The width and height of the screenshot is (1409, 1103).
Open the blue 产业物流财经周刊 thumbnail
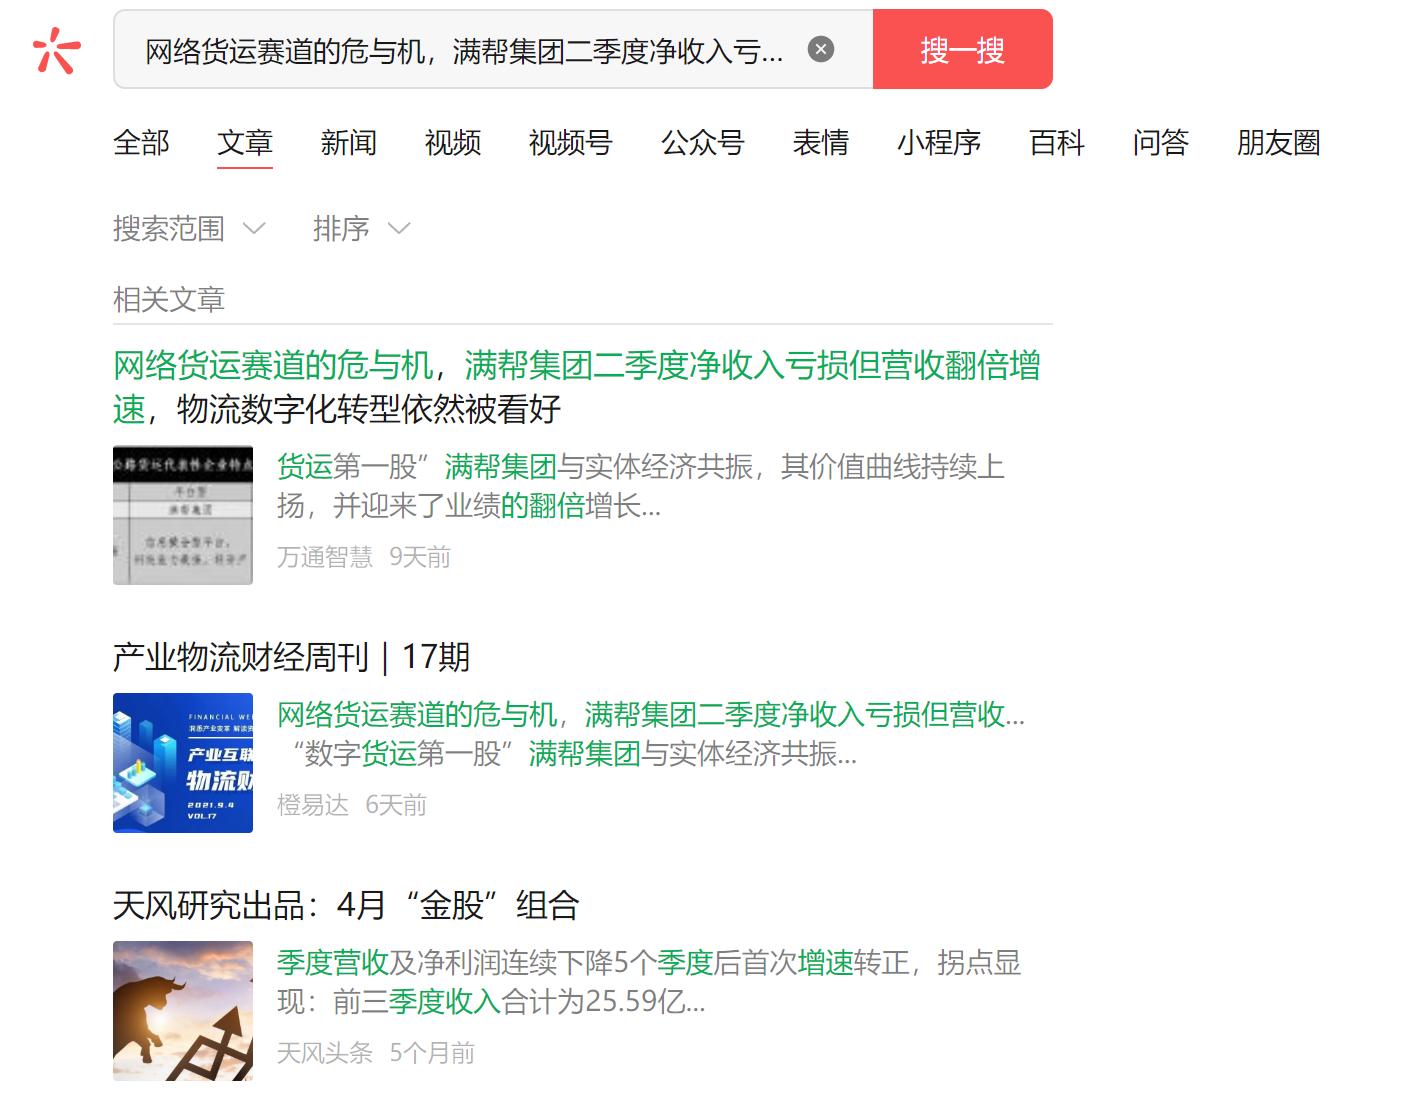point(183,763)
